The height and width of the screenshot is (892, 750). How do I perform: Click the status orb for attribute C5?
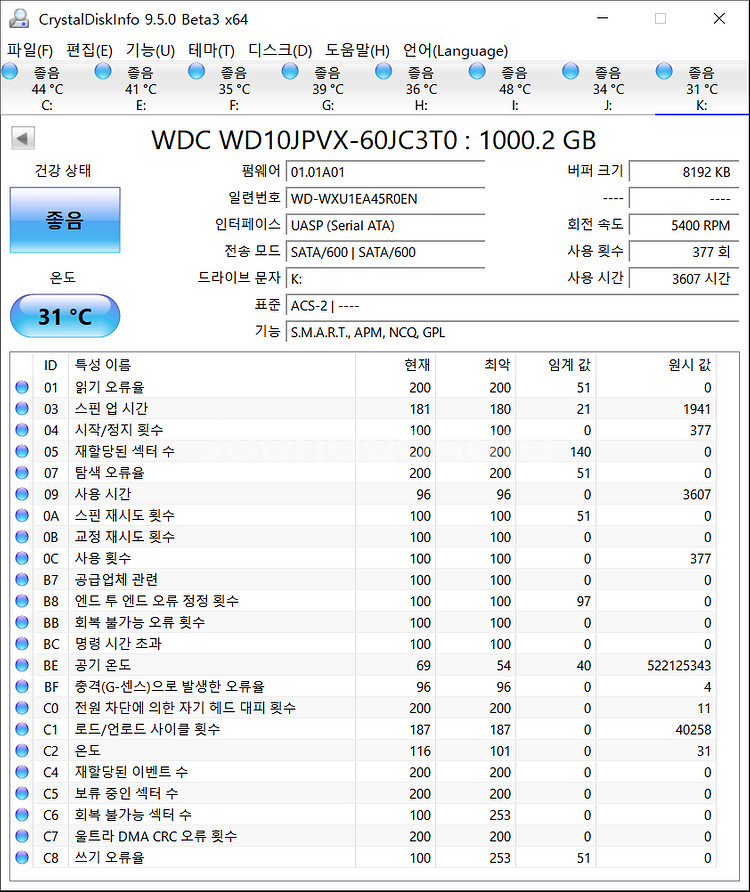click(x=22, y=794)
